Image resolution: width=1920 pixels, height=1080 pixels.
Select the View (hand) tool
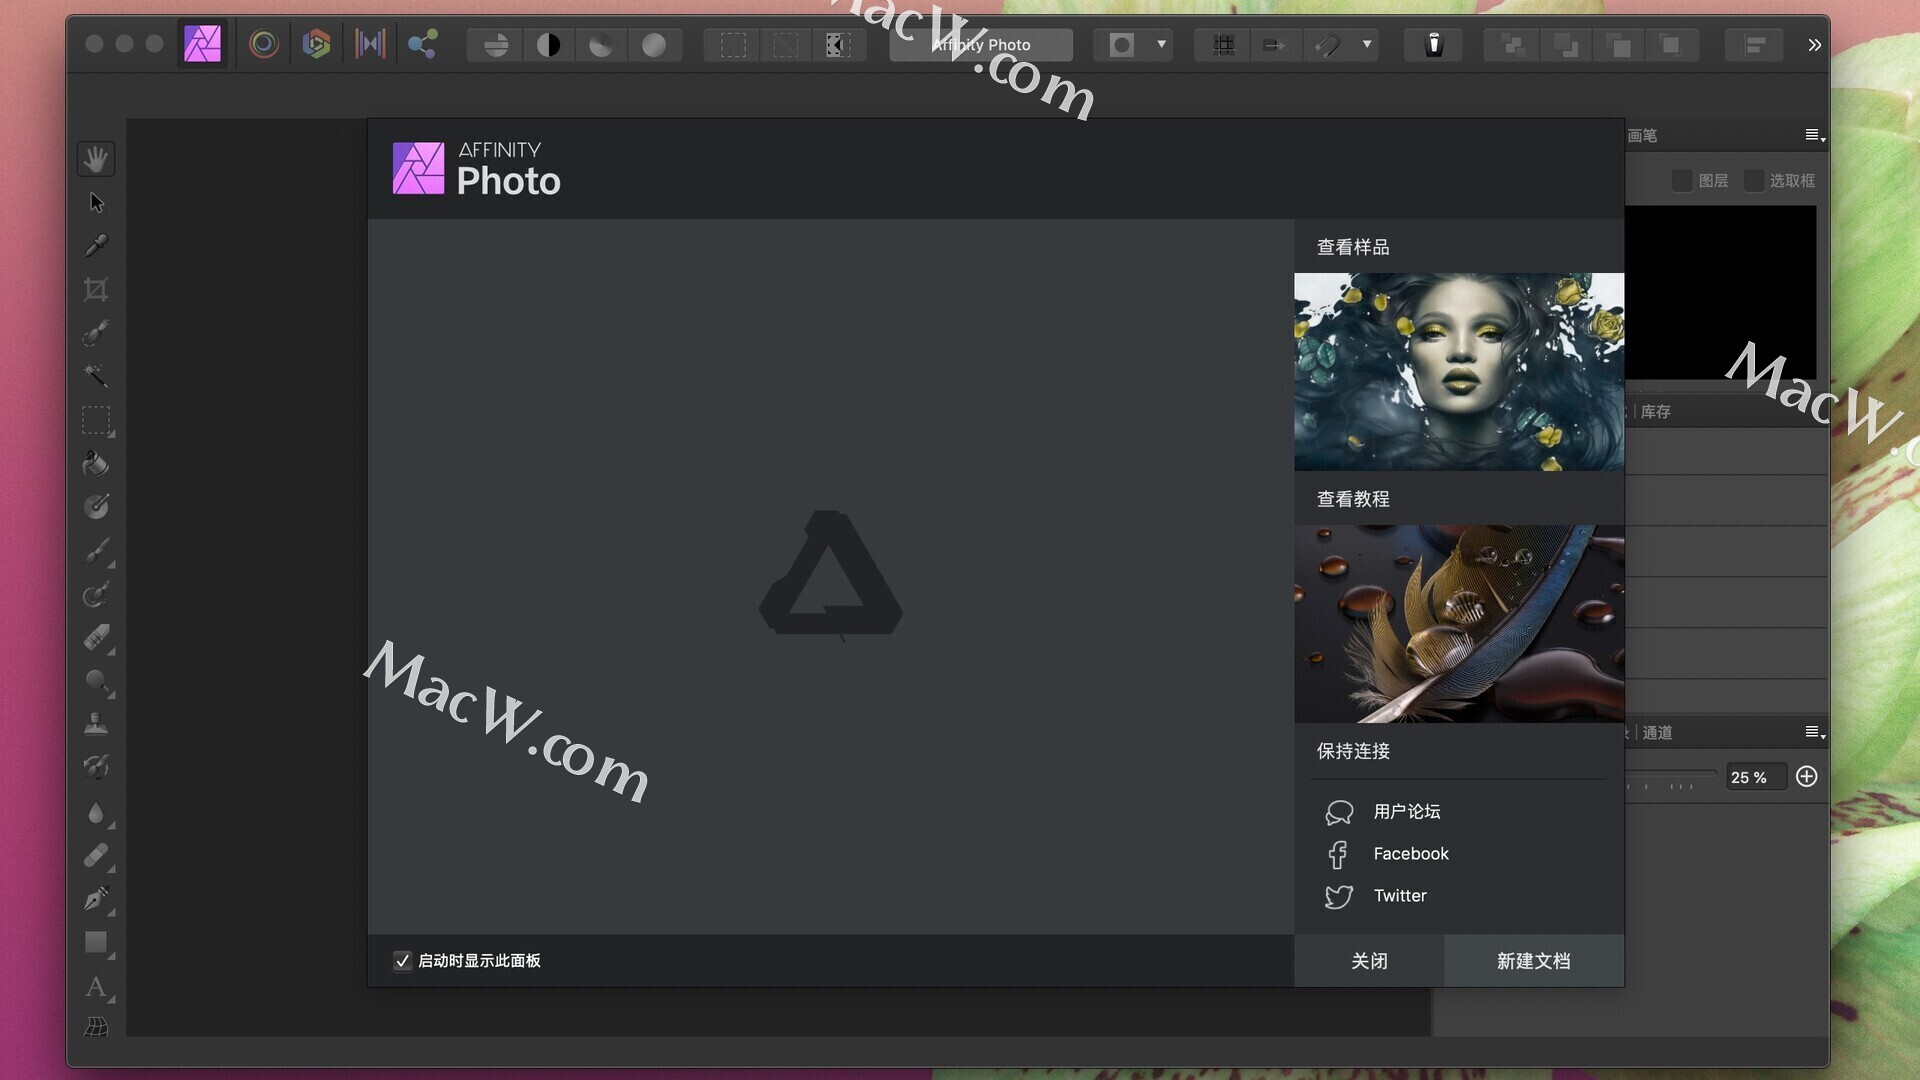click(x=96, y=159)
